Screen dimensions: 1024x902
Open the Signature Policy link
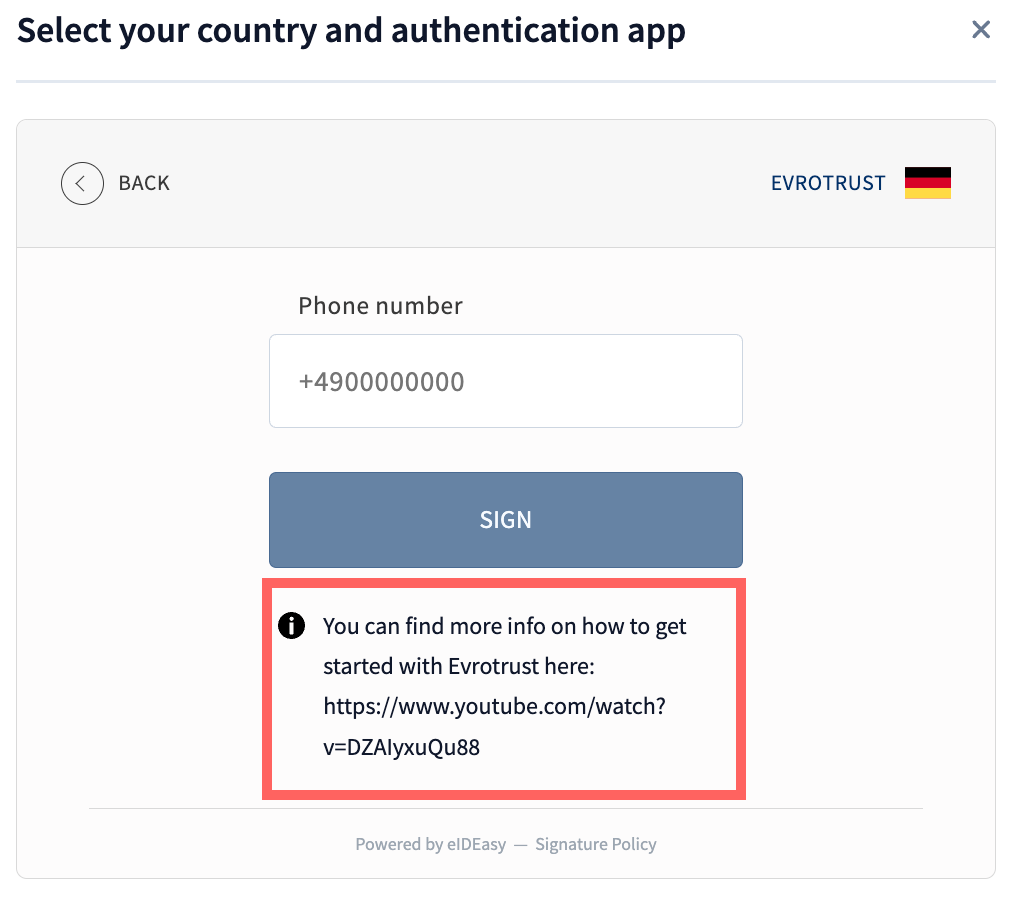596,844
